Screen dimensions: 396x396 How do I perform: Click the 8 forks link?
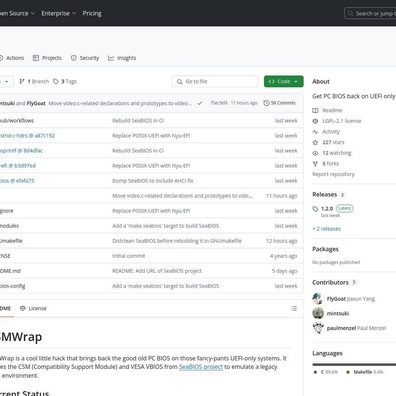[x=330, y=164]
